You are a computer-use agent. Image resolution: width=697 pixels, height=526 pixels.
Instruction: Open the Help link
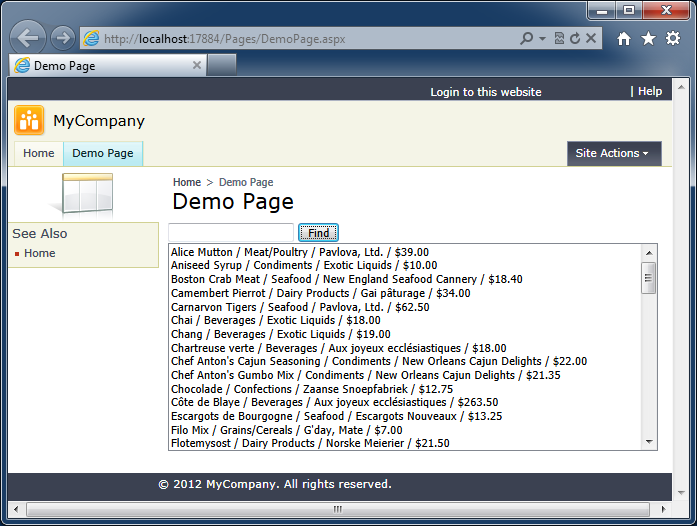click(650, 91)
